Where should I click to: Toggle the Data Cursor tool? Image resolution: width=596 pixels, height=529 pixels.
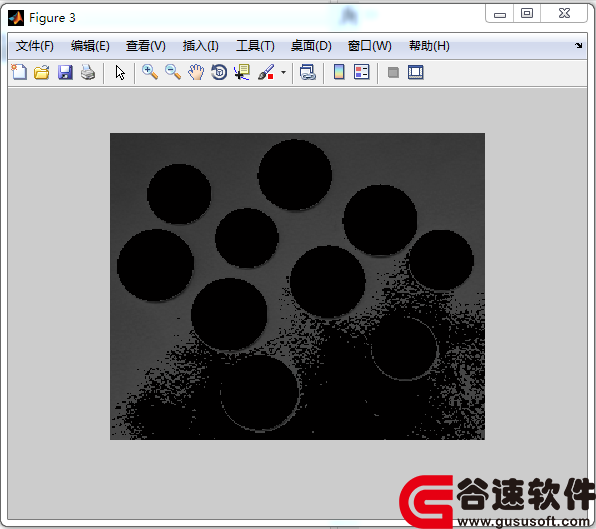(x=242, y=72)
